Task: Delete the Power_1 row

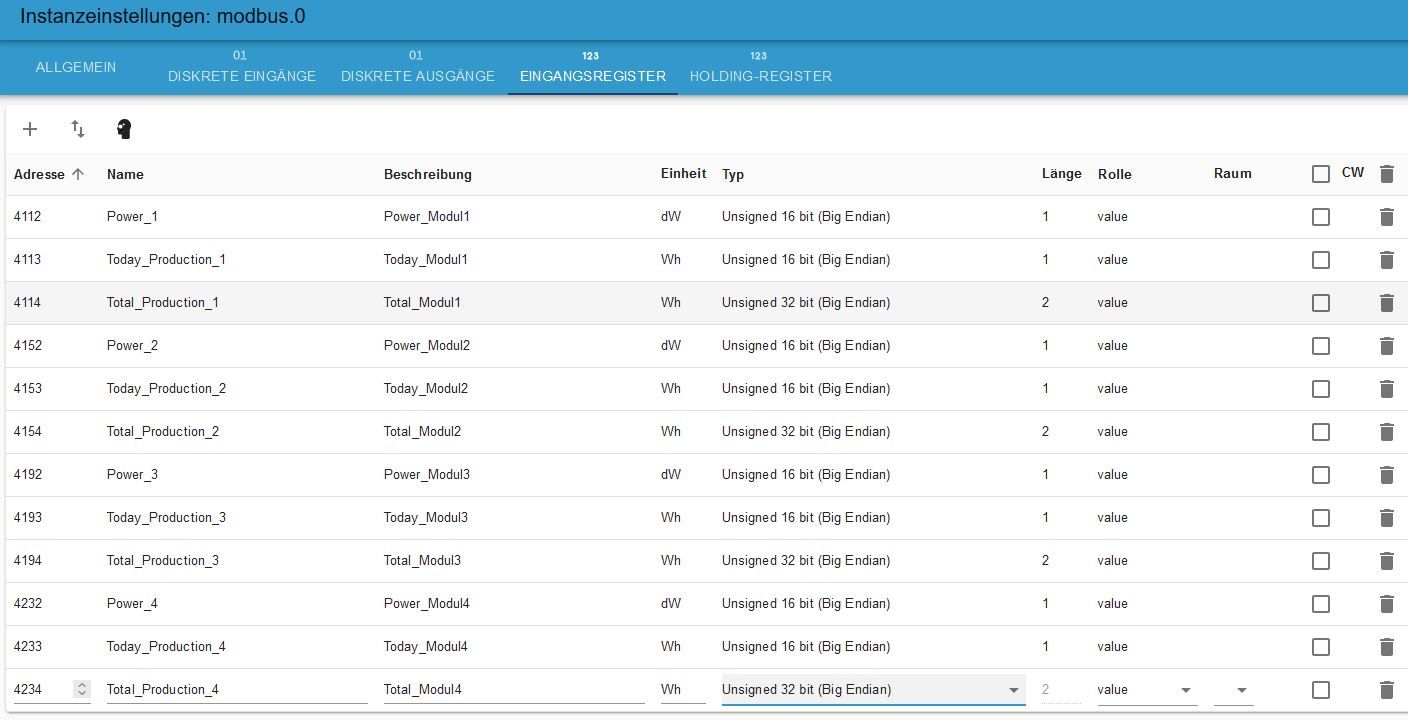Action: [x=1386, y=217]
